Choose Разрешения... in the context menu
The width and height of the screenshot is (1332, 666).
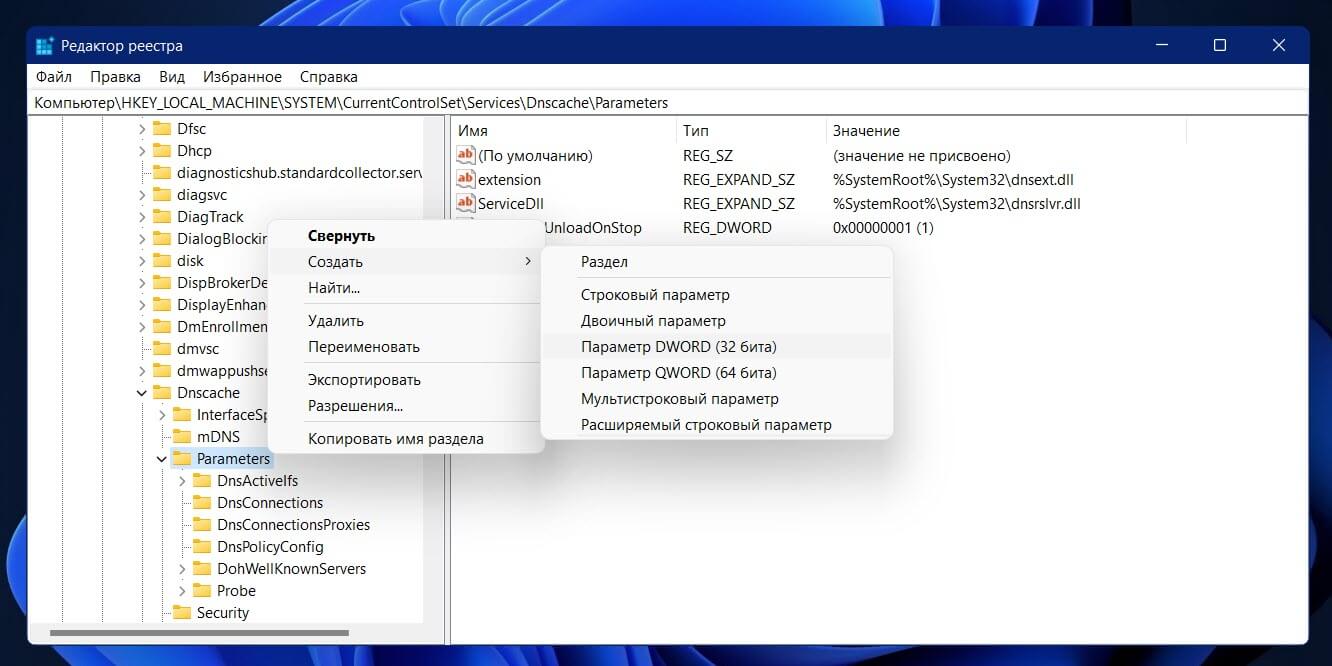406,406
